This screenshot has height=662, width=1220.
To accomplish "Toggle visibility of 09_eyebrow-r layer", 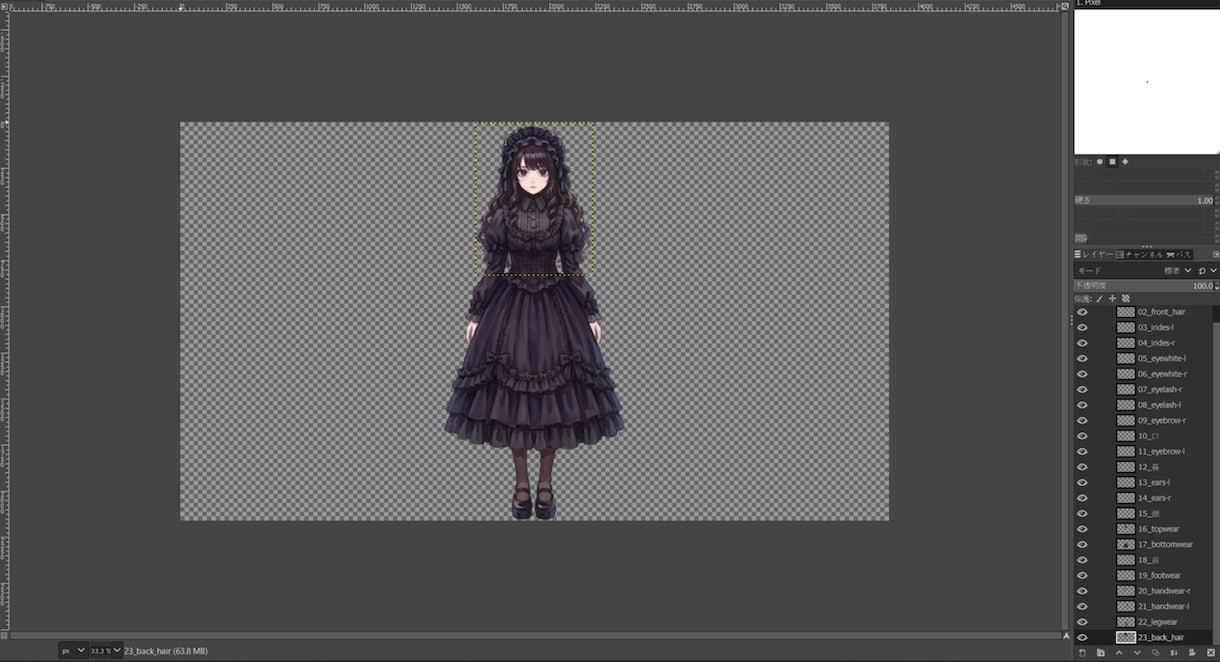I will point(1082,420).
